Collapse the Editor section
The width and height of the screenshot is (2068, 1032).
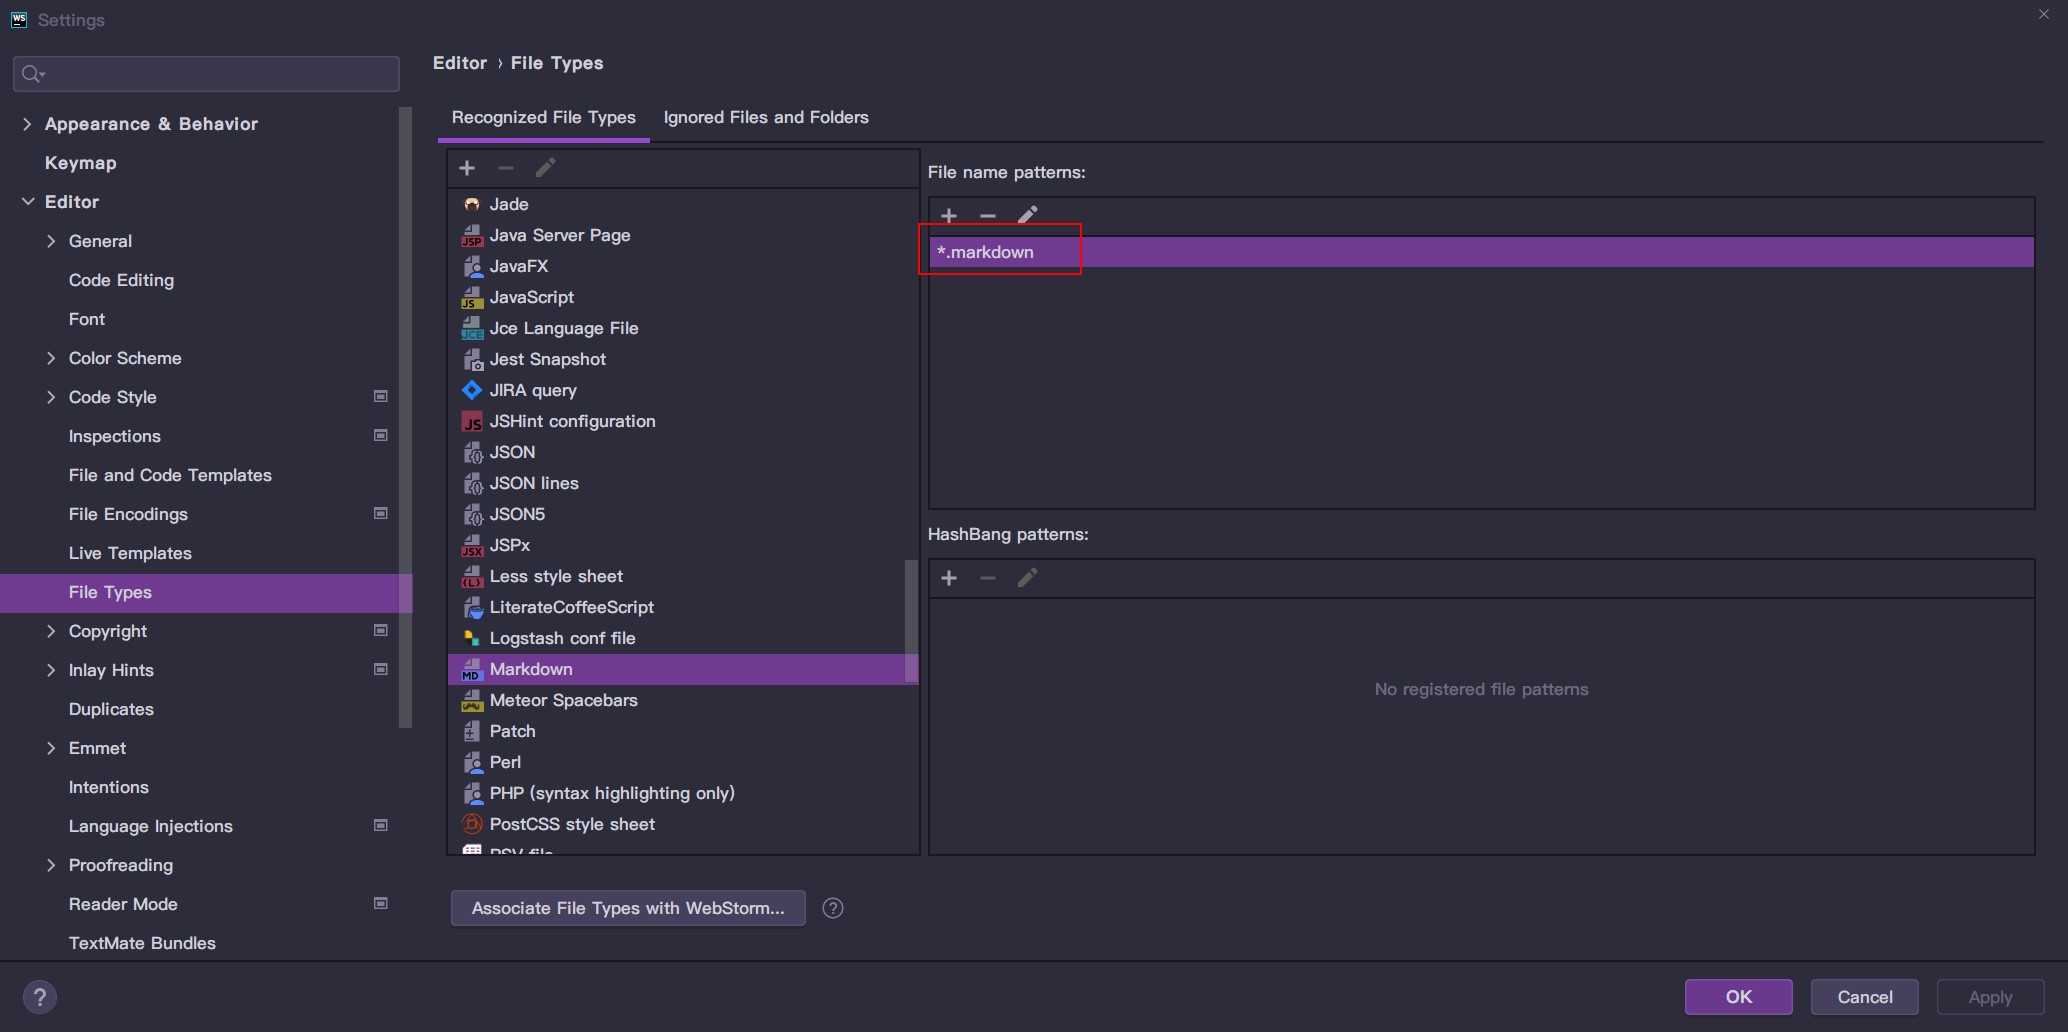tap(27, 202)
